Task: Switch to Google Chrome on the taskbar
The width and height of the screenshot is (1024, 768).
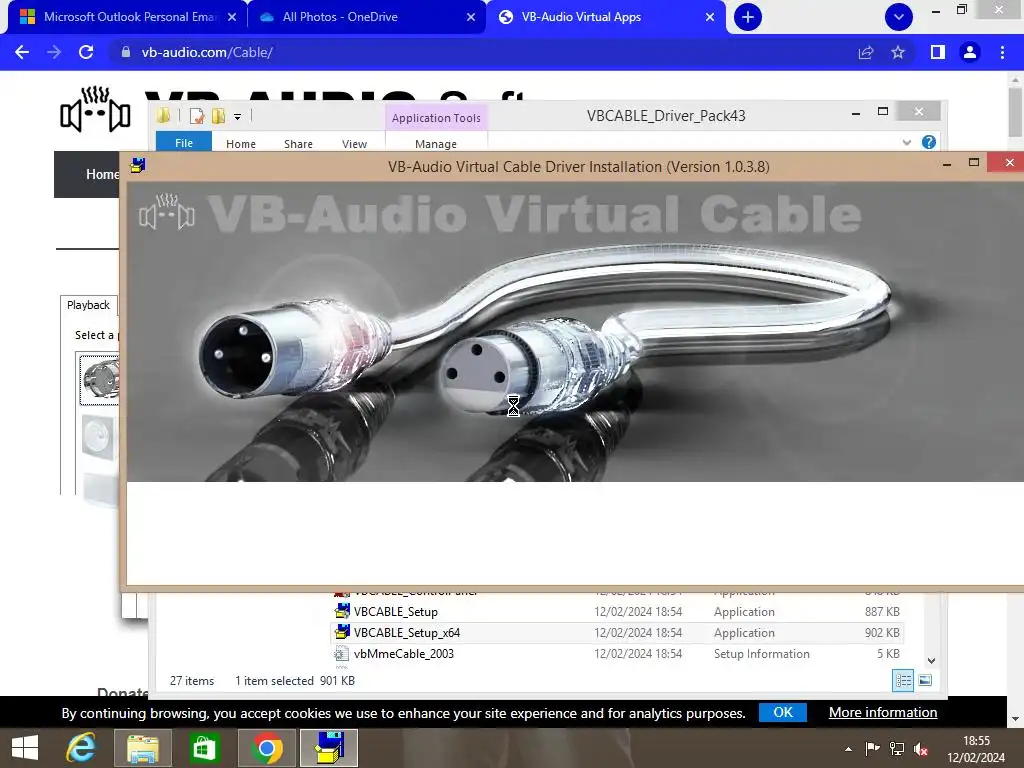Action: pos(266,748)
